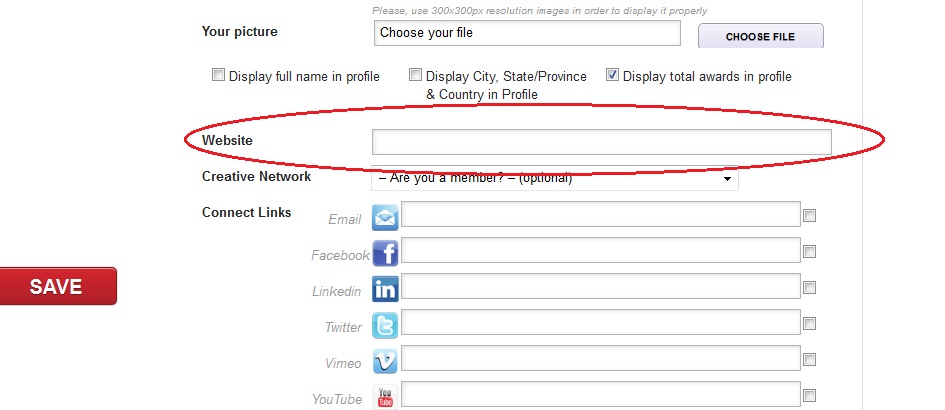Tick the checkbox beside Email field
Viewport: 945px width, 410px height.
point(809,215)
